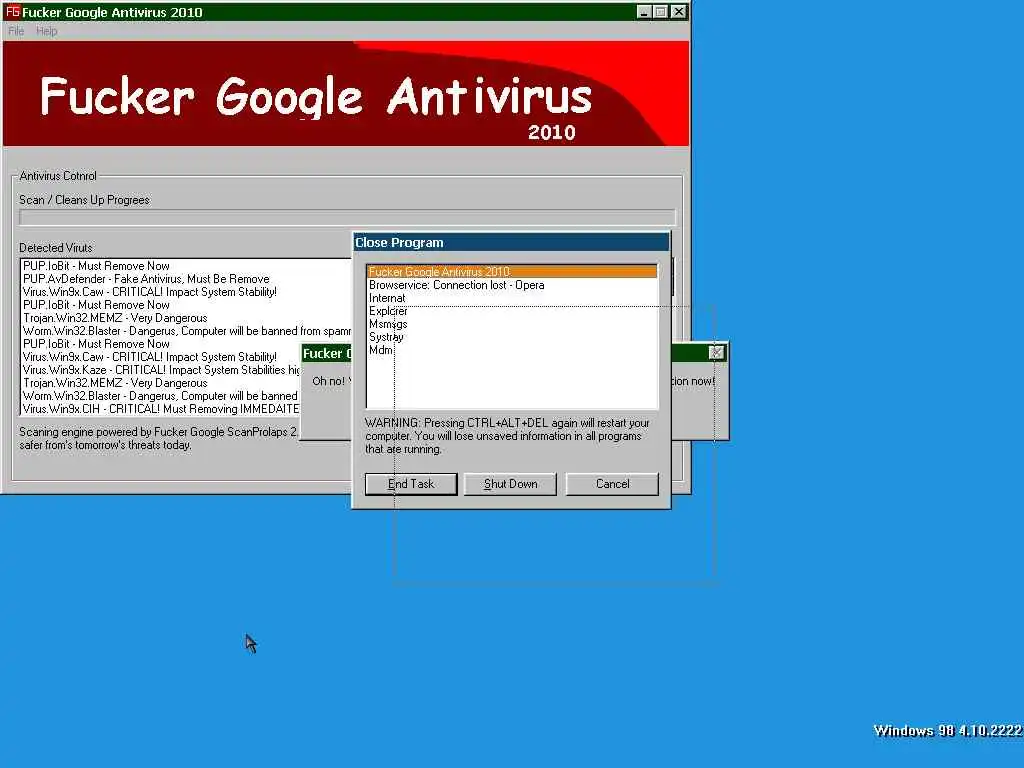Screen dimensions: 1024x768
Task: Select Systray in the task list
Action: coord(512,337)
